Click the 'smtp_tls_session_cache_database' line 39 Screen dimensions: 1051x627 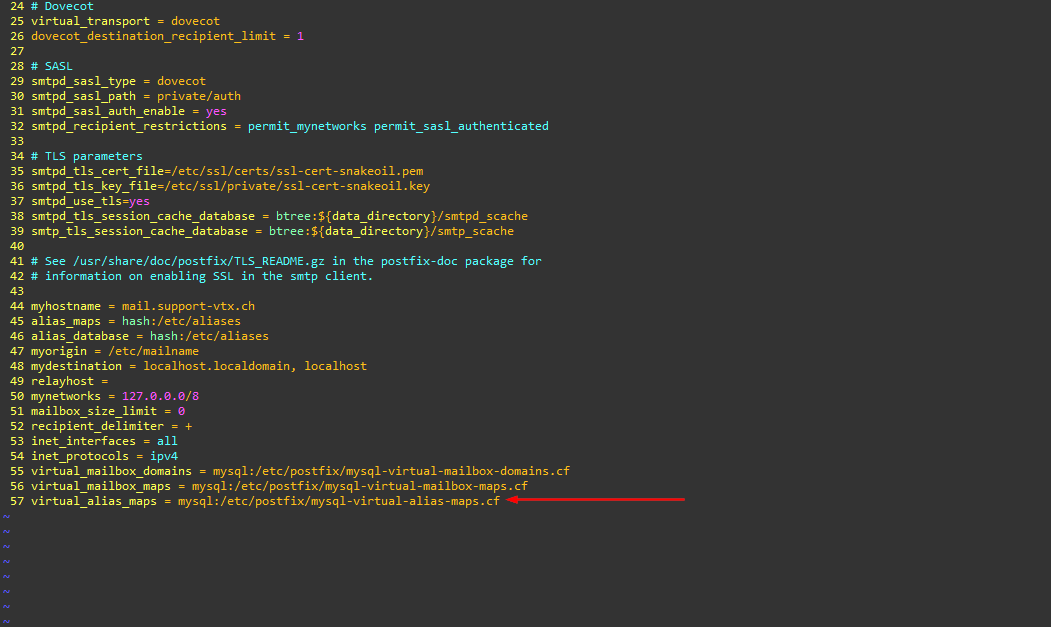click(x=272, y=231)
